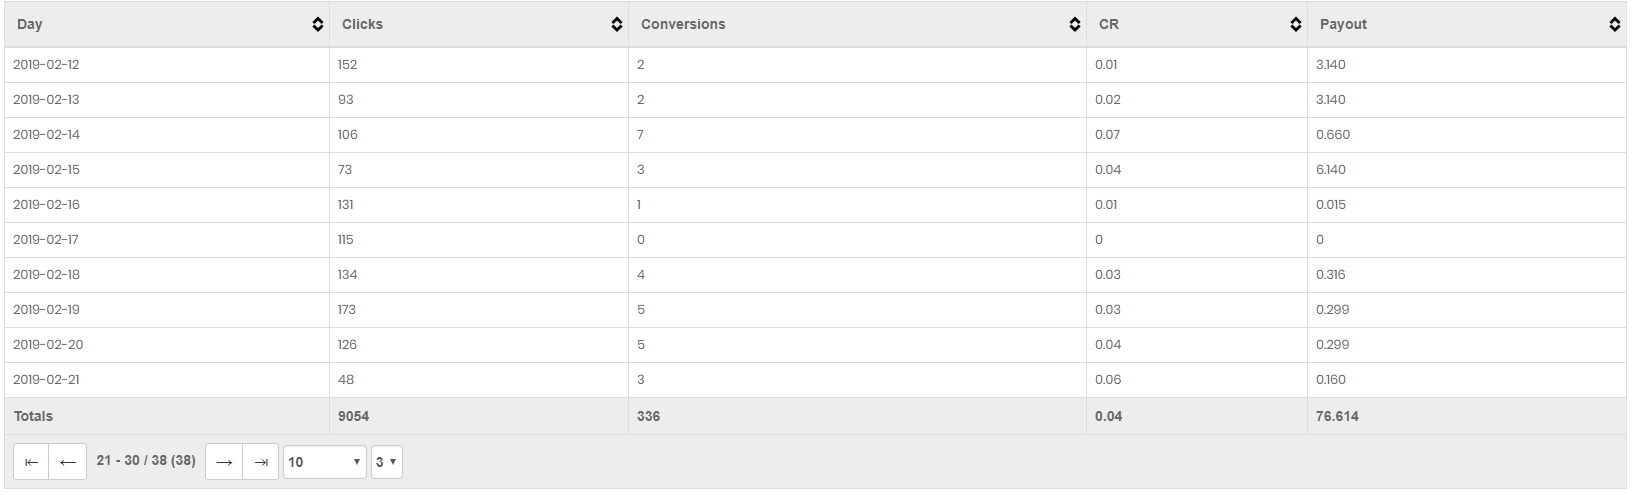Open page number dropdown showing 3
The image size is (1636, 495).
(387, 462)
